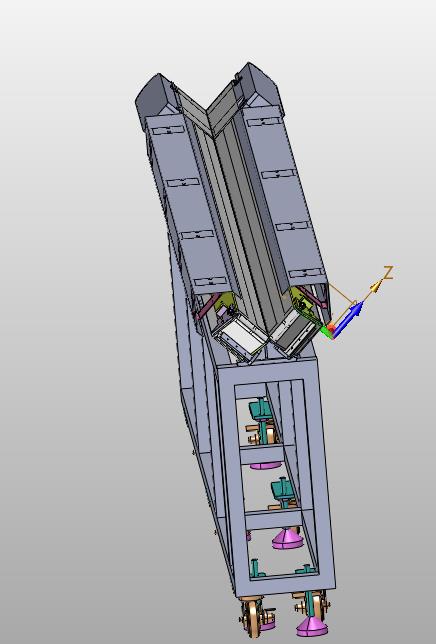Click the blue axis arrow of the triad
This screenshot has height=644, width=436.
[349, 319]
